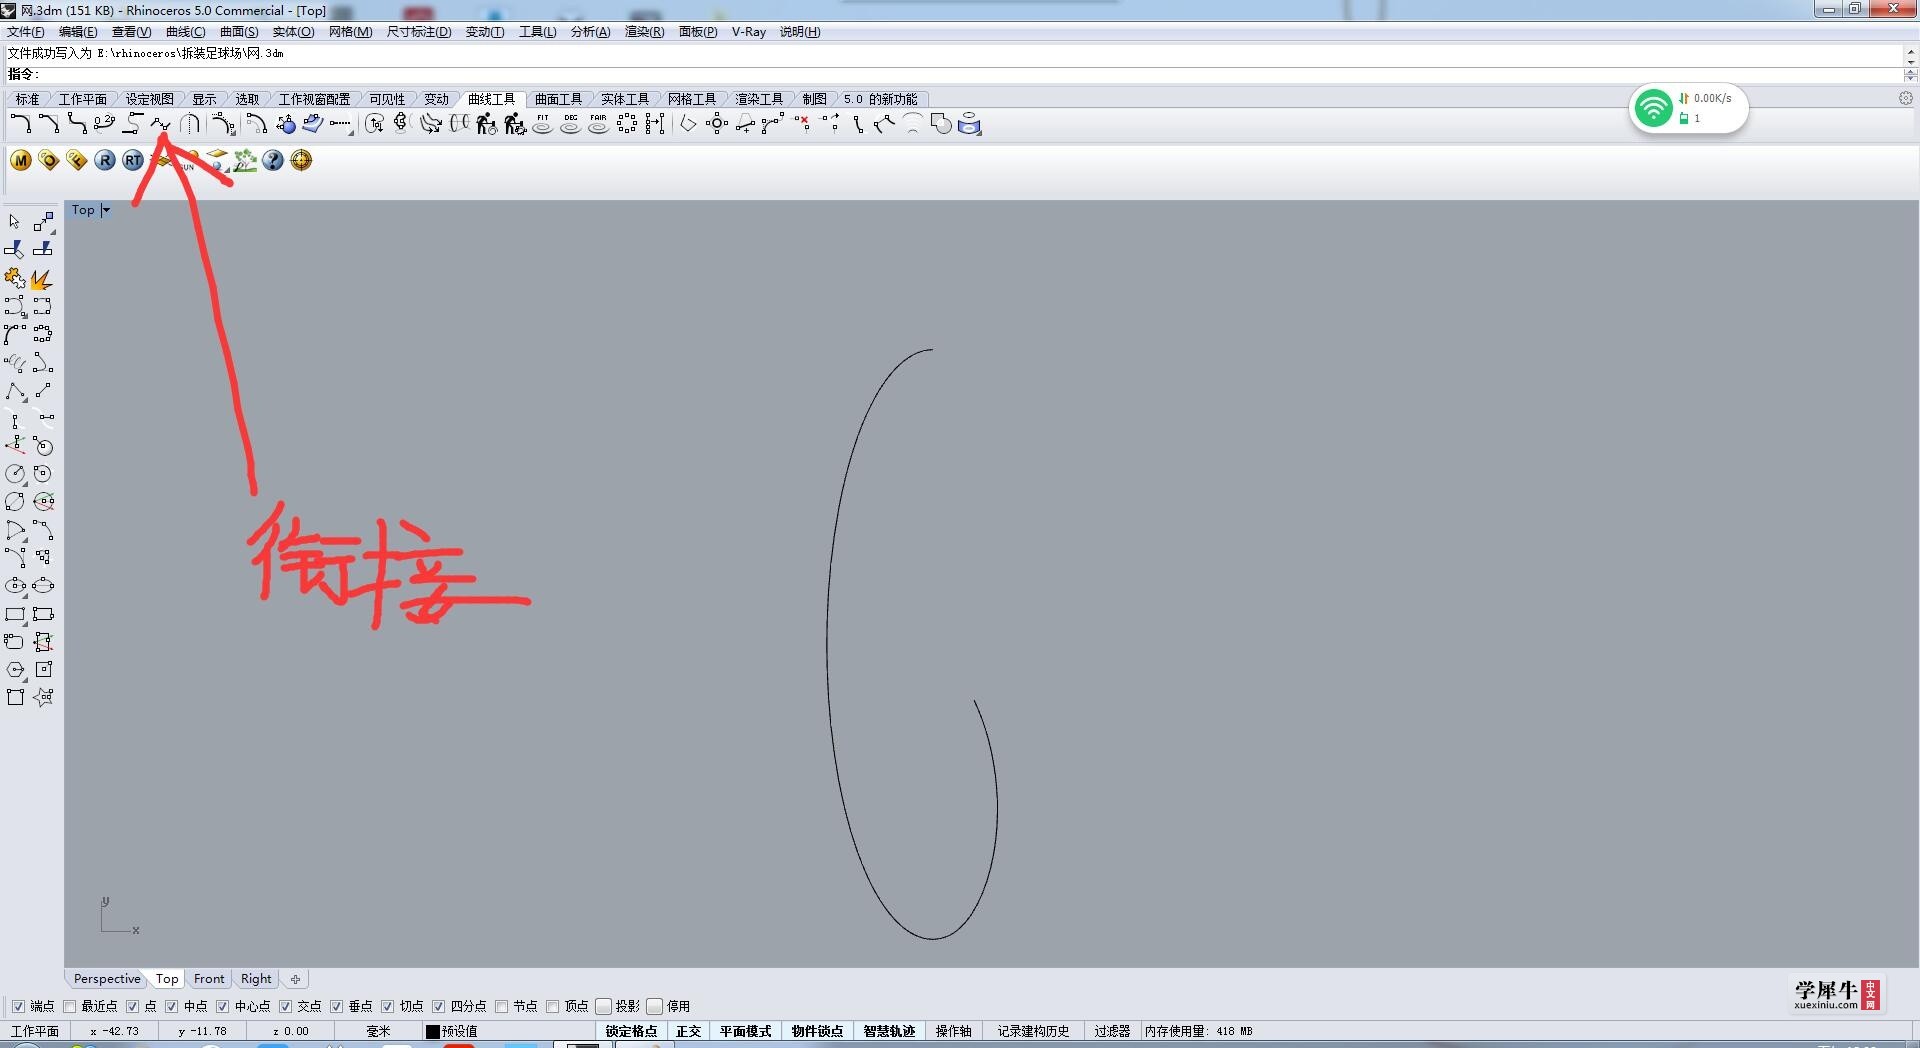Click the Match curve (衔接) icon
1920x1048 pixels.
point(160,124)
